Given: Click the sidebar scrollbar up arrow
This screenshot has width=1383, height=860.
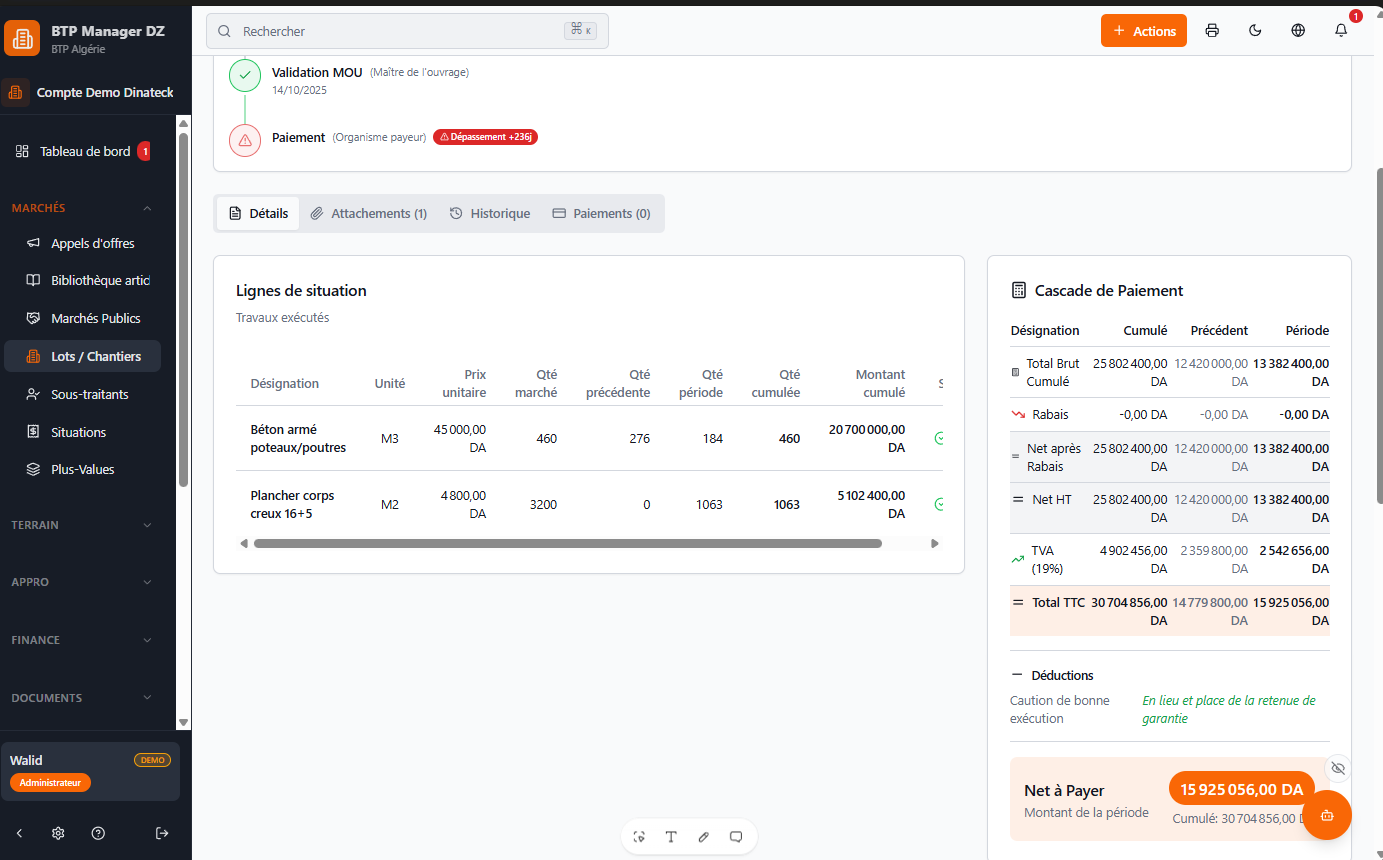Looking at the screenshot, I should click(183, 122).
